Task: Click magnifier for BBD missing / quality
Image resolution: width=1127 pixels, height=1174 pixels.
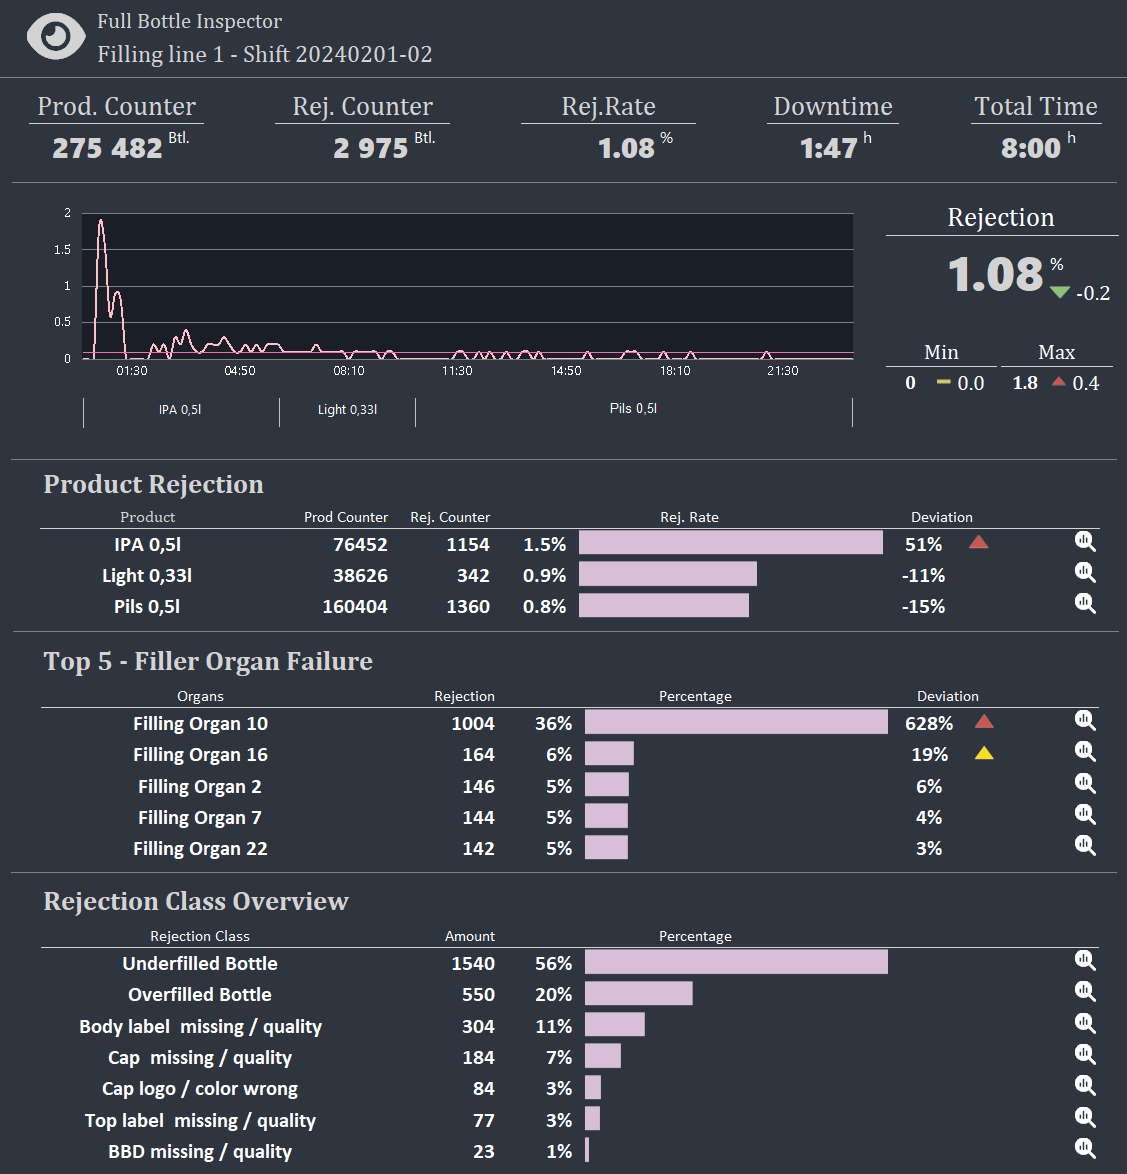Action: pos(1085,1148)
